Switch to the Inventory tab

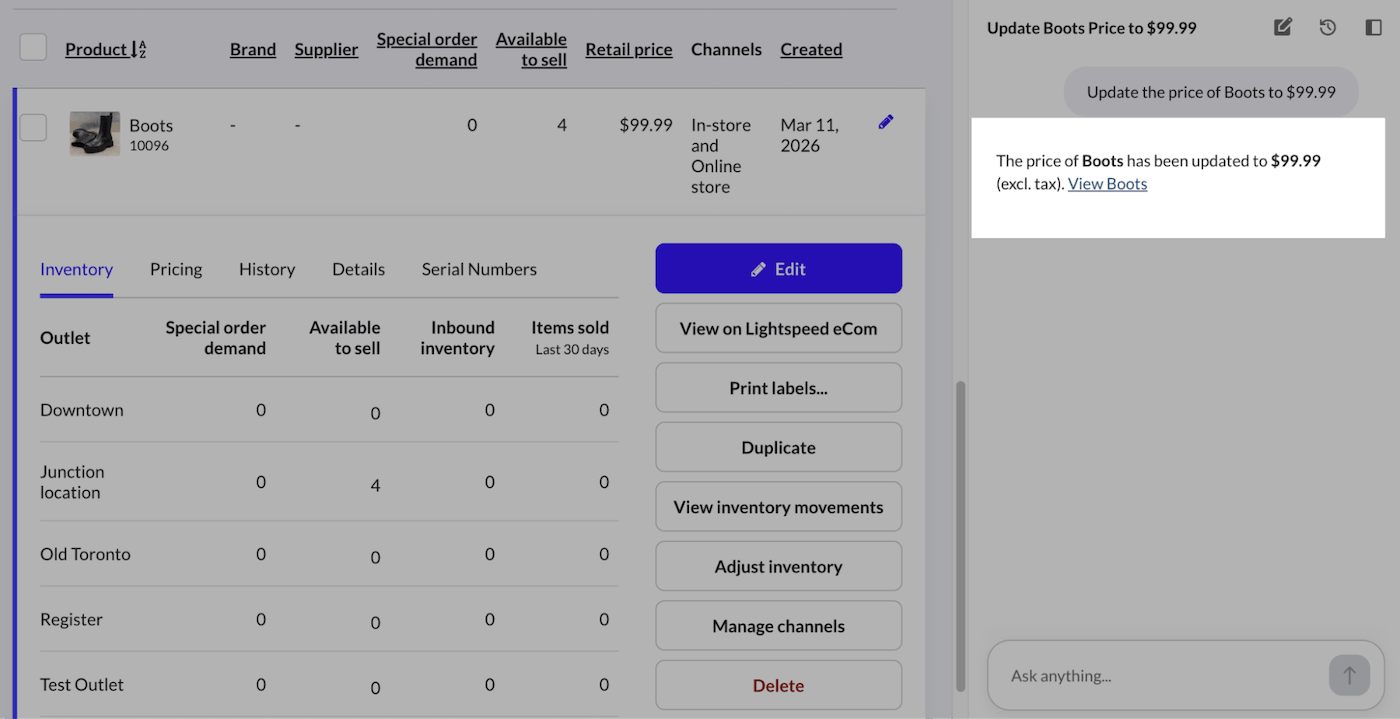click(x=76, y=269)
